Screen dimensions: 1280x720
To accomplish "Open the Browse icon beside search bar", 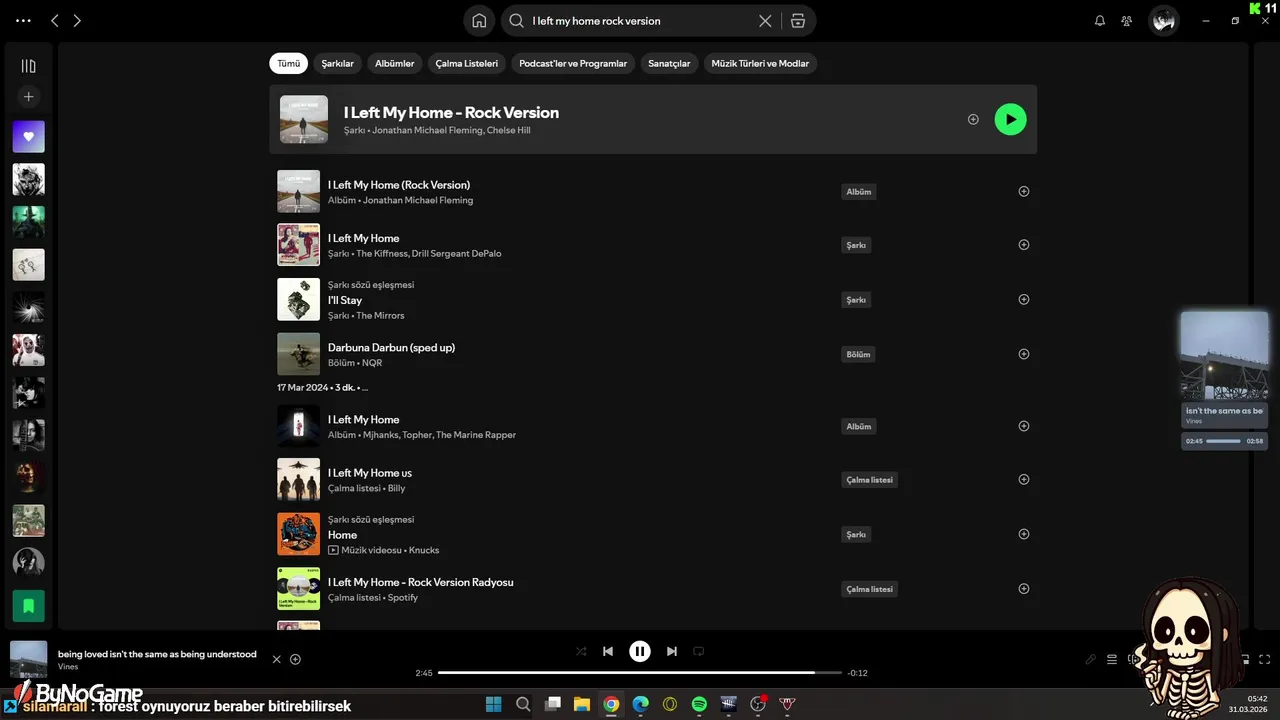I will tap(797, 20).
